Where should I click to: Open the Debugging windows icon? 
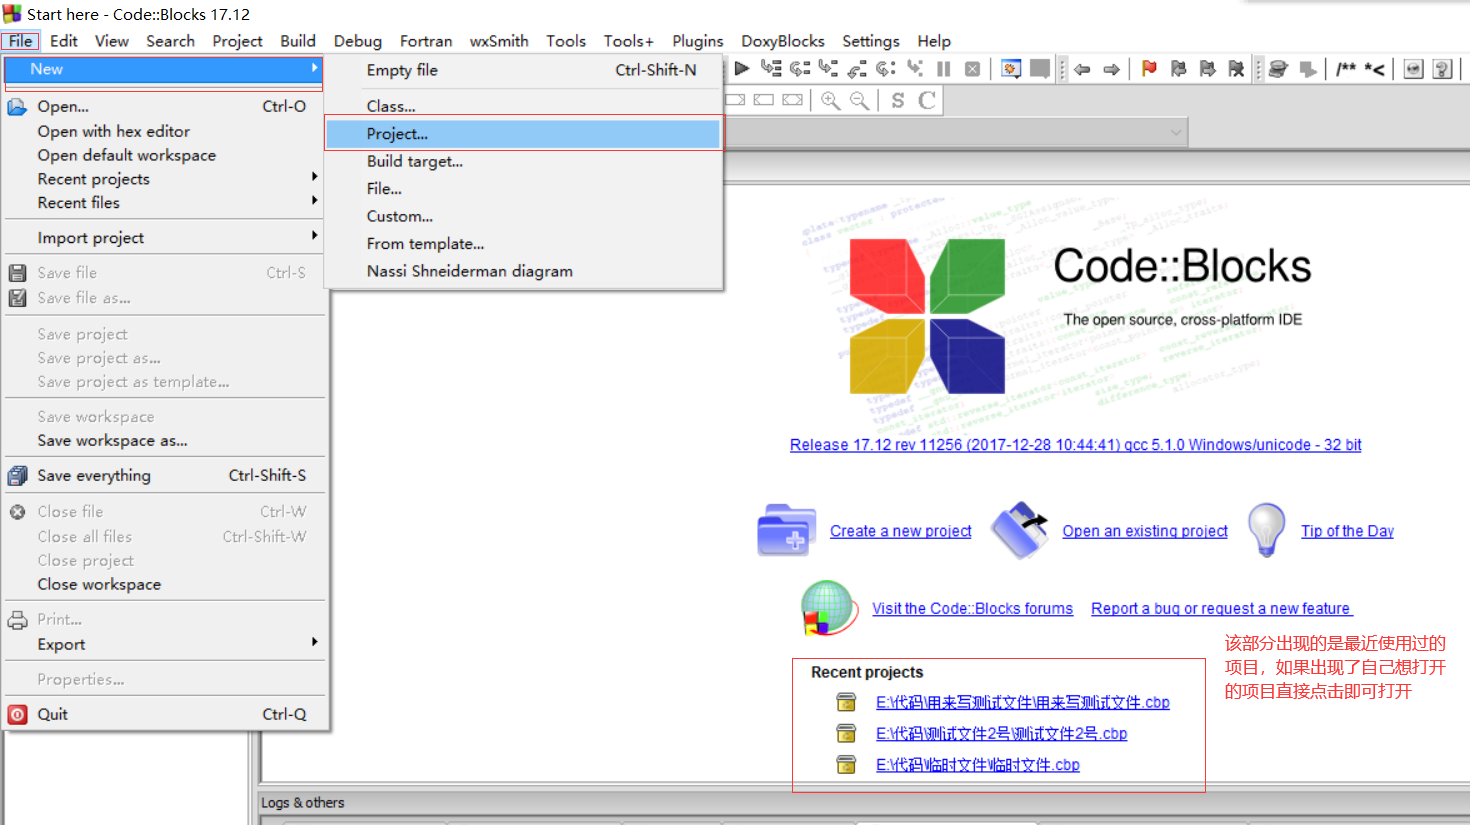(x=1011, y=69)
